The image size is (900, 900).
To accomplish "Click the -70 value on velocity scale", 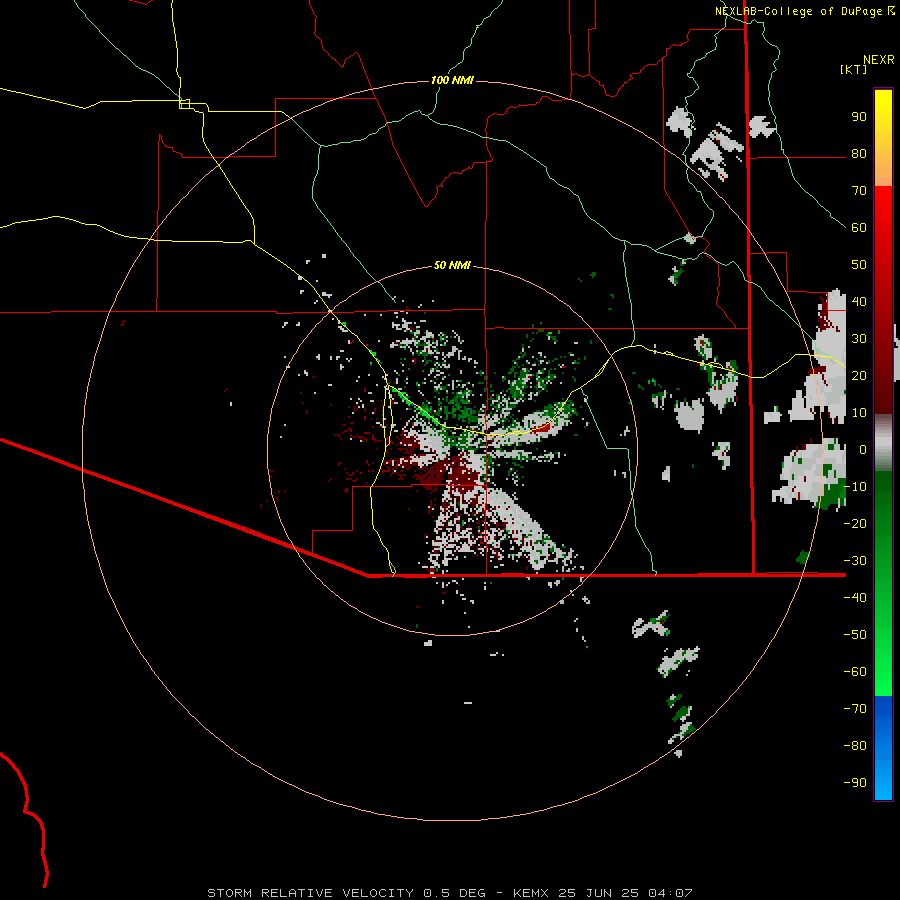I will click(x=855, y=708).
